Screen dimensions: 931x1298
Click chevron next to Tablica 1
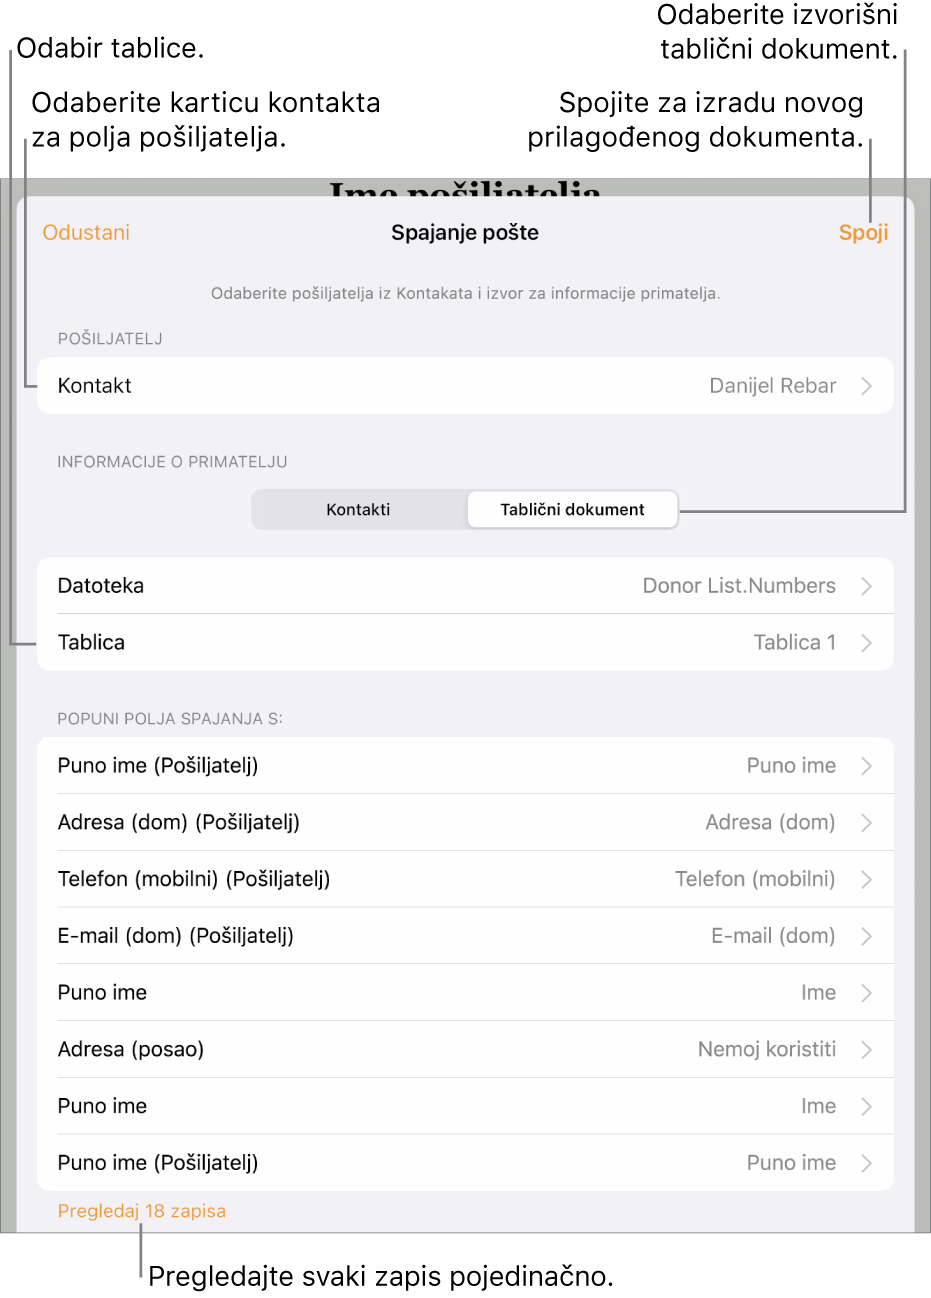(866, 642)
